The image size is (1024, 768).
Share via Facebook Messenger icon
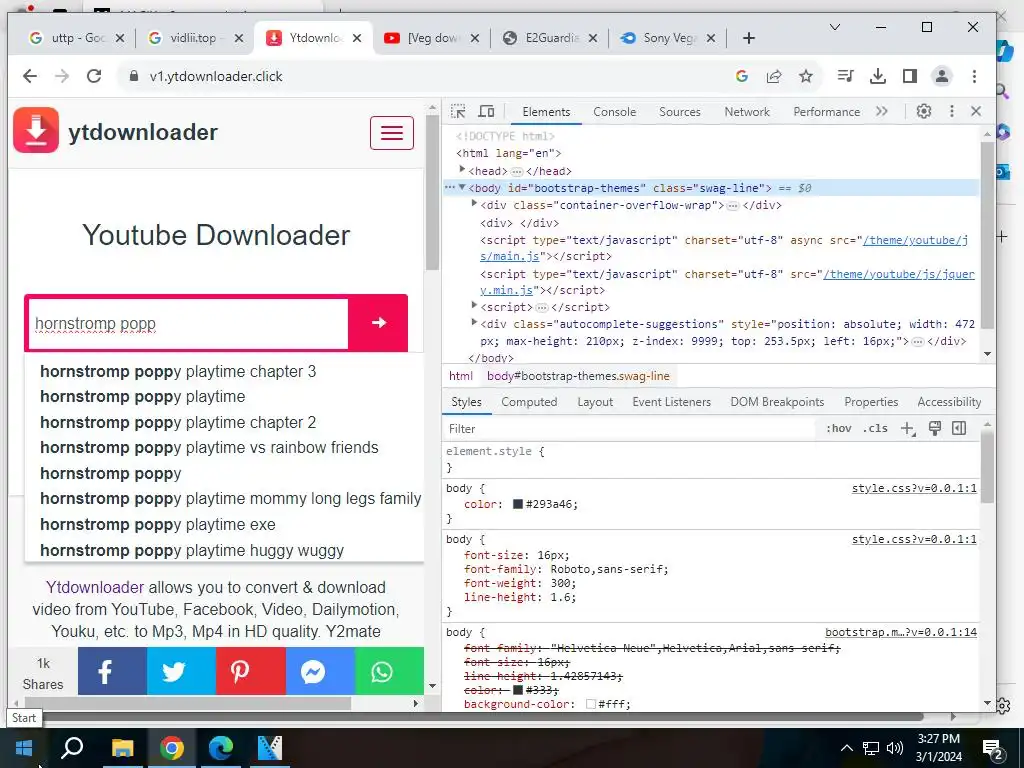320,671
